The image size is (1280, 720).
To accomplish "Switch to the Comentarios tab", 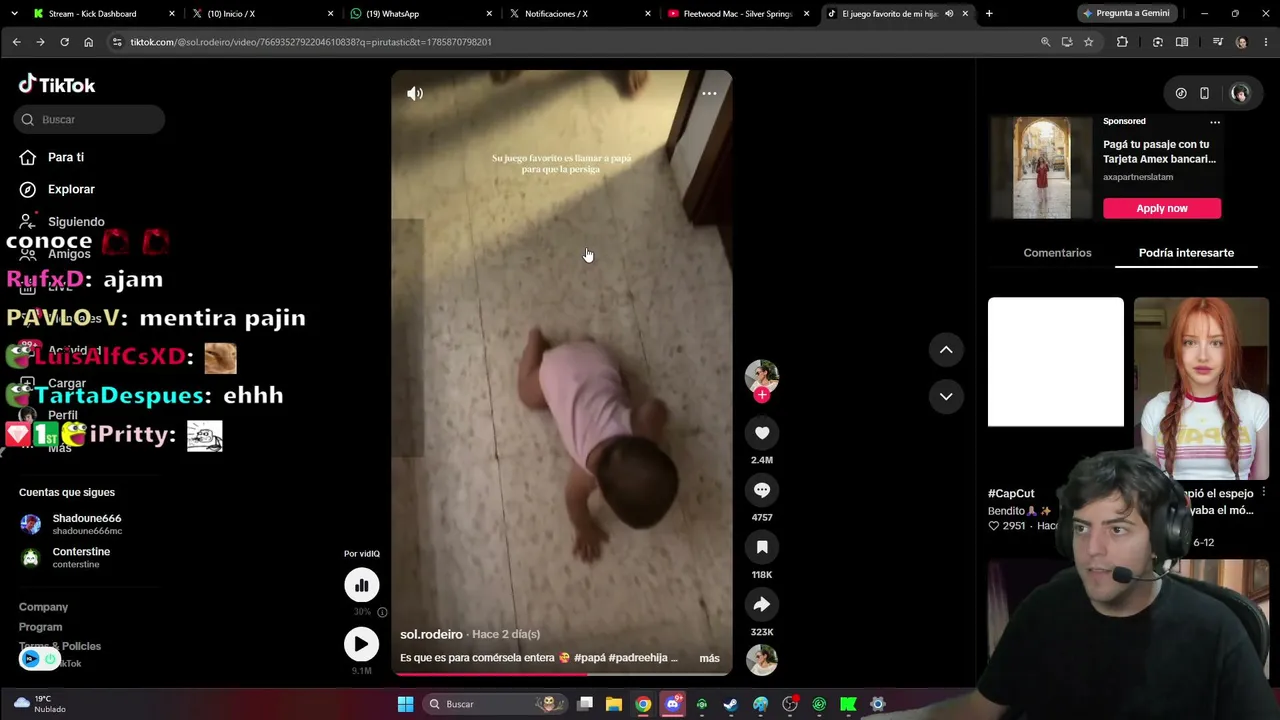I will 1057,253.
